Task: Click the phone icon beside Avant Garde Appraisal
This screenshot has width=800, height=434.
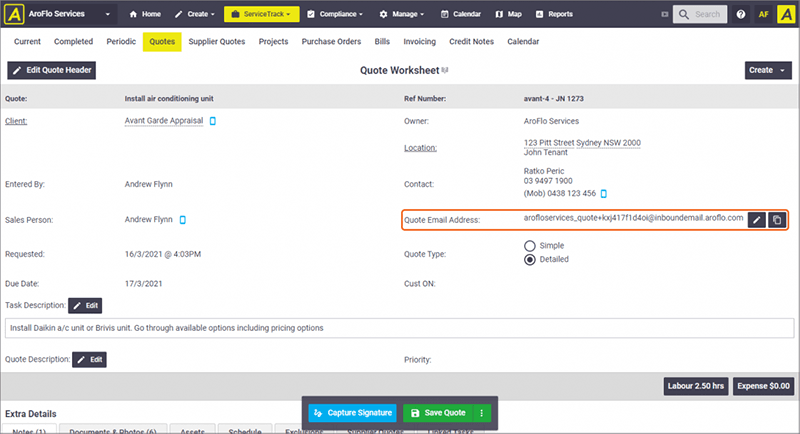Action: (213, 121)
